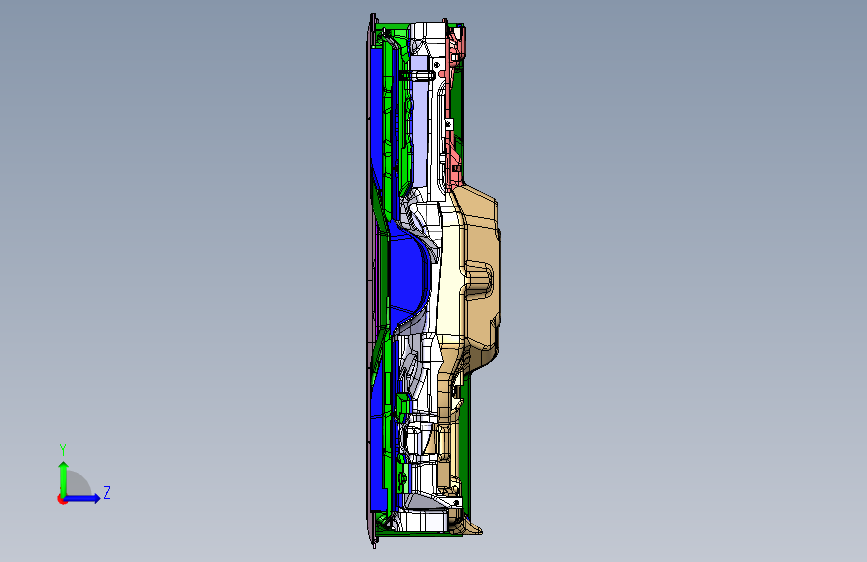This screenshot has width=867, height=562.
Task: Click the Z label of the axis triad
Action: [x=107, y=492]
